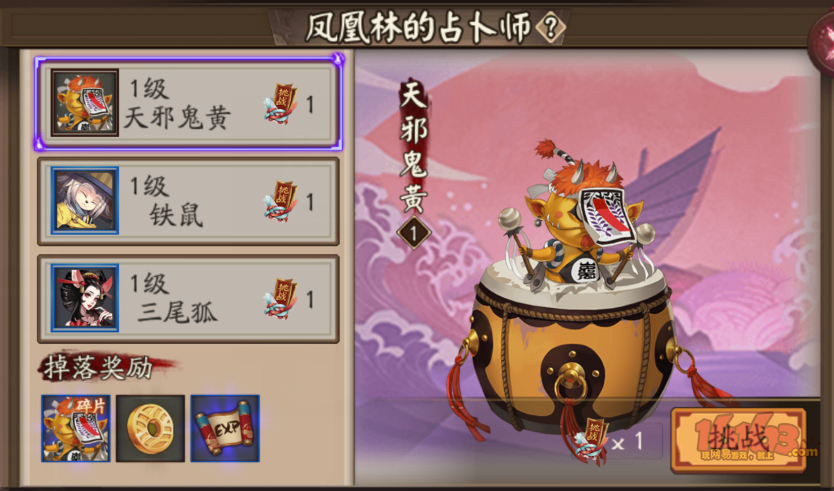
Task: Select the 铁鼠 level 1 entry
Action: tap(188, 201)
